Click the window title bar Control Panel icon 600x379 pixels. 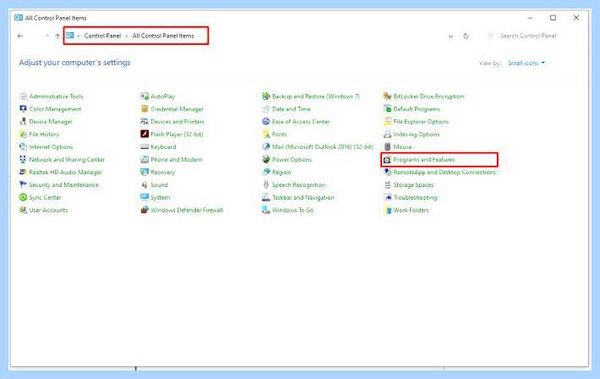18,18
